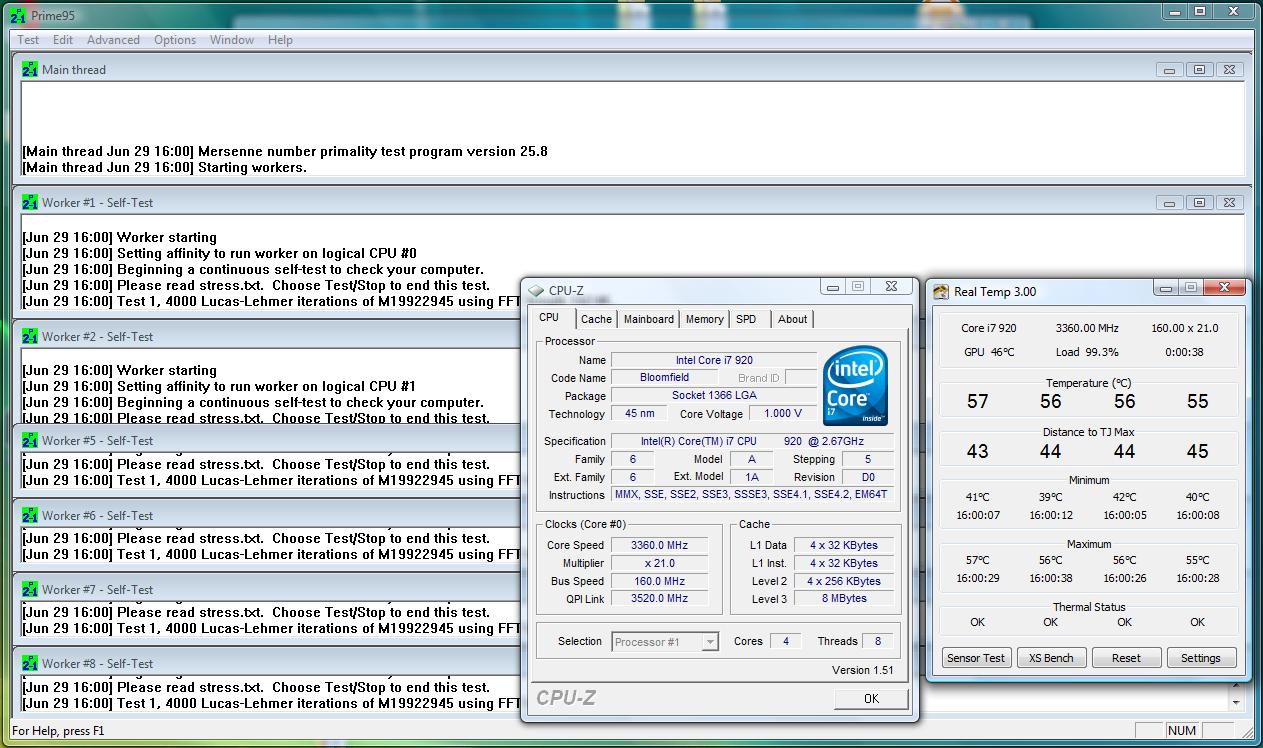
Task: Click the 'GPU 46°C' reading in Real Temp
Action: click(x=989, y=352)
